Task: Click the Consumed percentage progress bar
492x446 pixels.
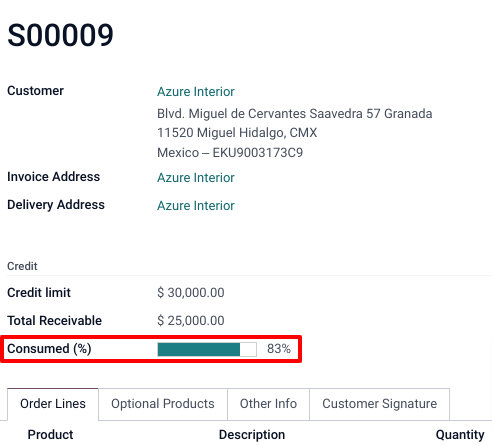Action: click(x=207, y=349)
